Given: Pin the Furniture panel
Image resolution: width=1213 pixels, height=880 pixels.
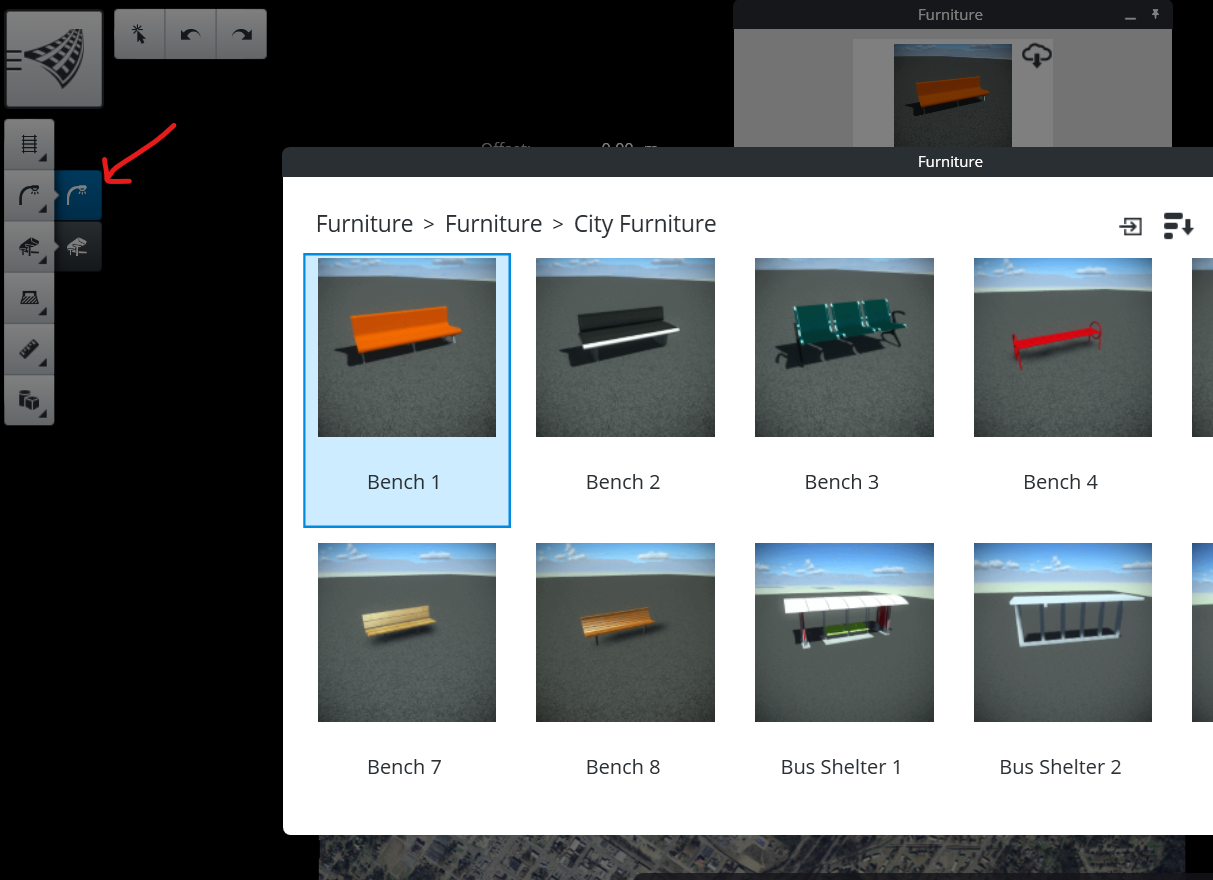Looking at the screenshot, I should point(1156,15).
